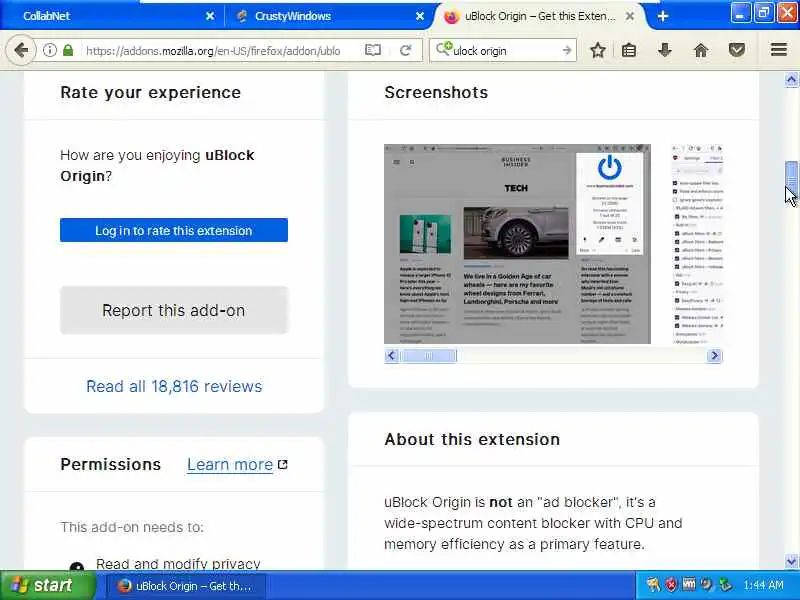The height and width of the screenshot is (600, 800).
Task: Close the CollabNet tab
Action: 210,16
